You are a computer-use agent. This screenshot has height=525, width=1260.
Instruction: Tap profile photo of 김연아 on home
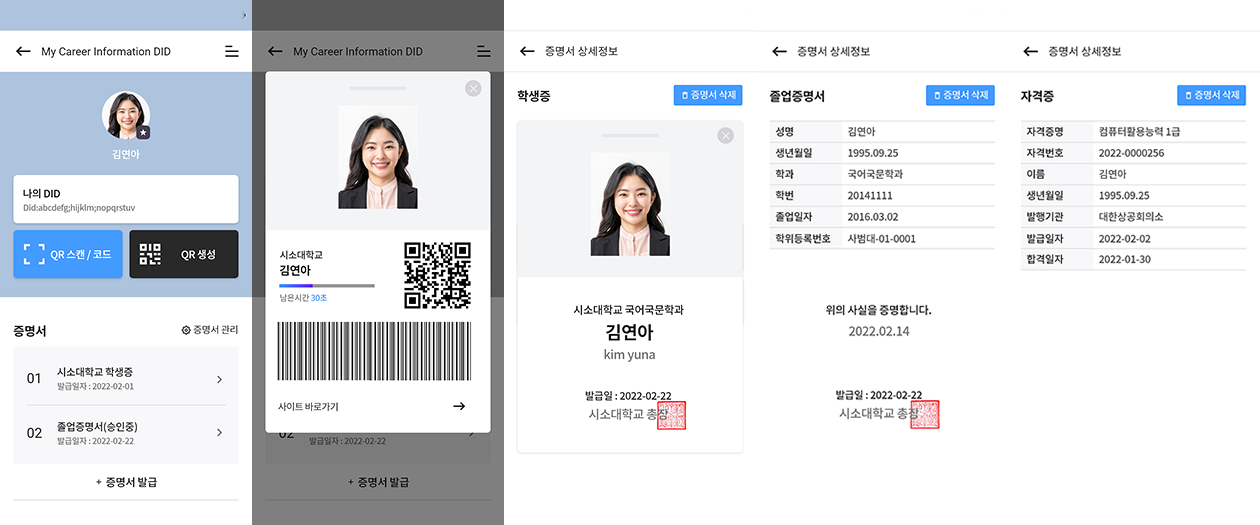click(x=126, y=116)
